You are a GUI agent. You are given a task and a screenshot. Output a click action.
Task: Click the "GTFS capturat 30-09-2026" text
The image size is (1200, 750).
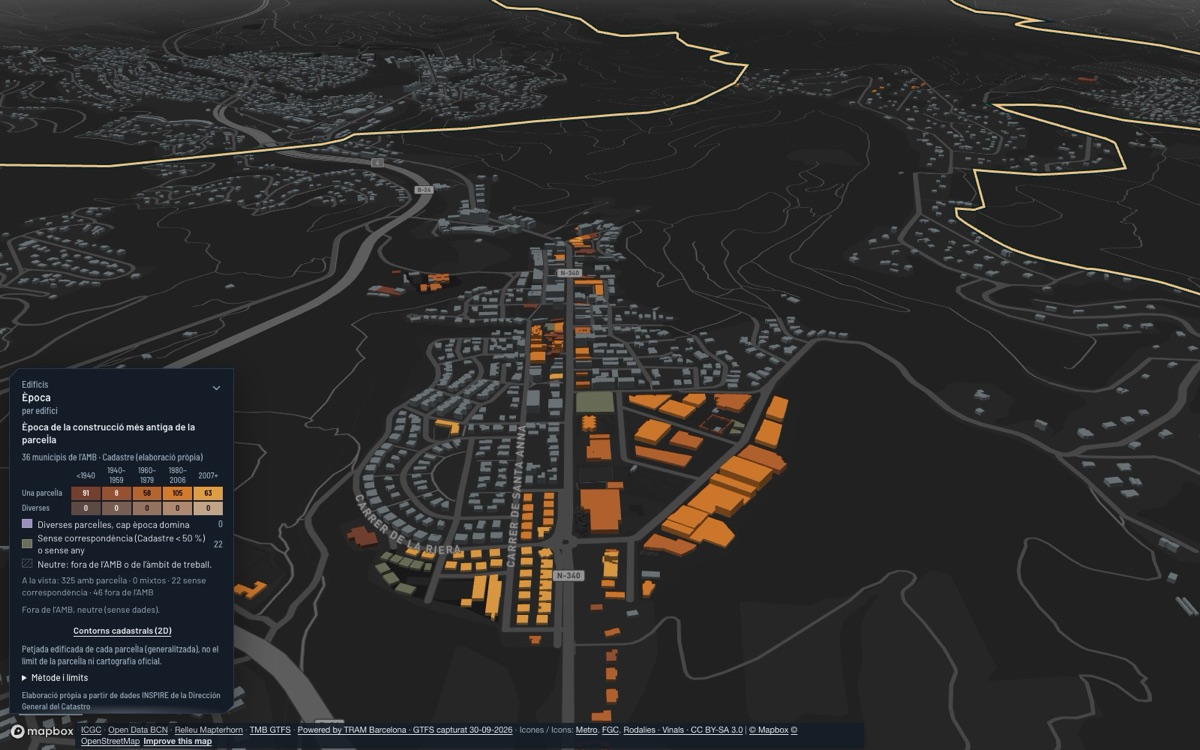(x=462, y=730)
